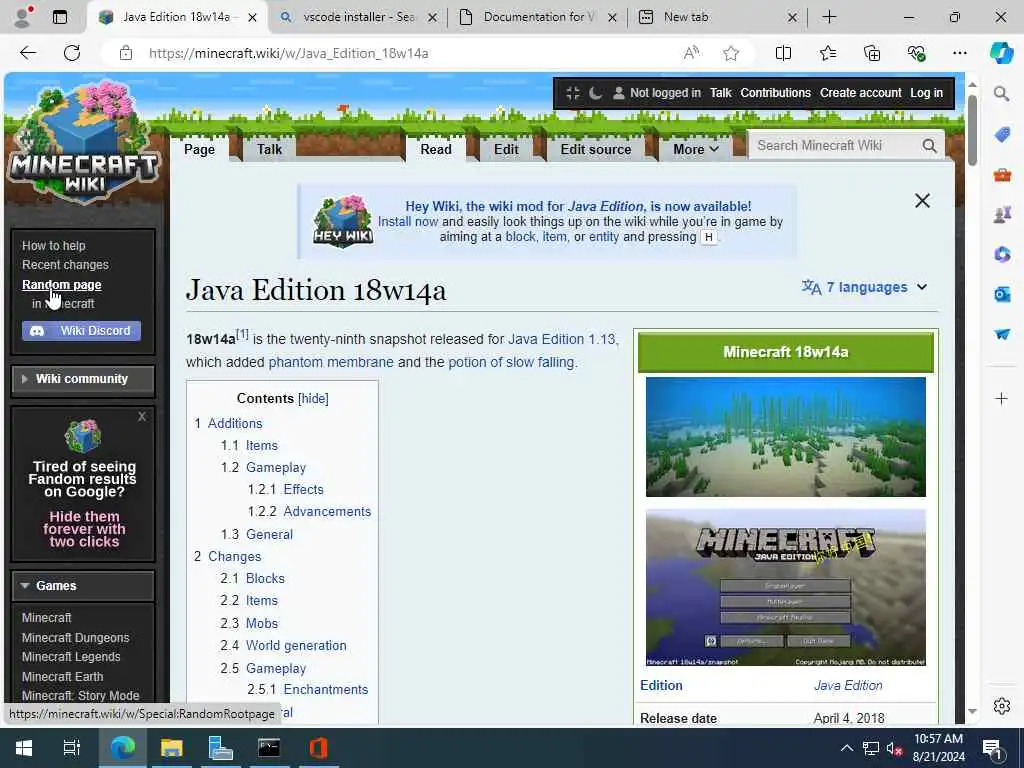Open the Recent changes link
This screenshot has height=768, width=1024.
65,264
